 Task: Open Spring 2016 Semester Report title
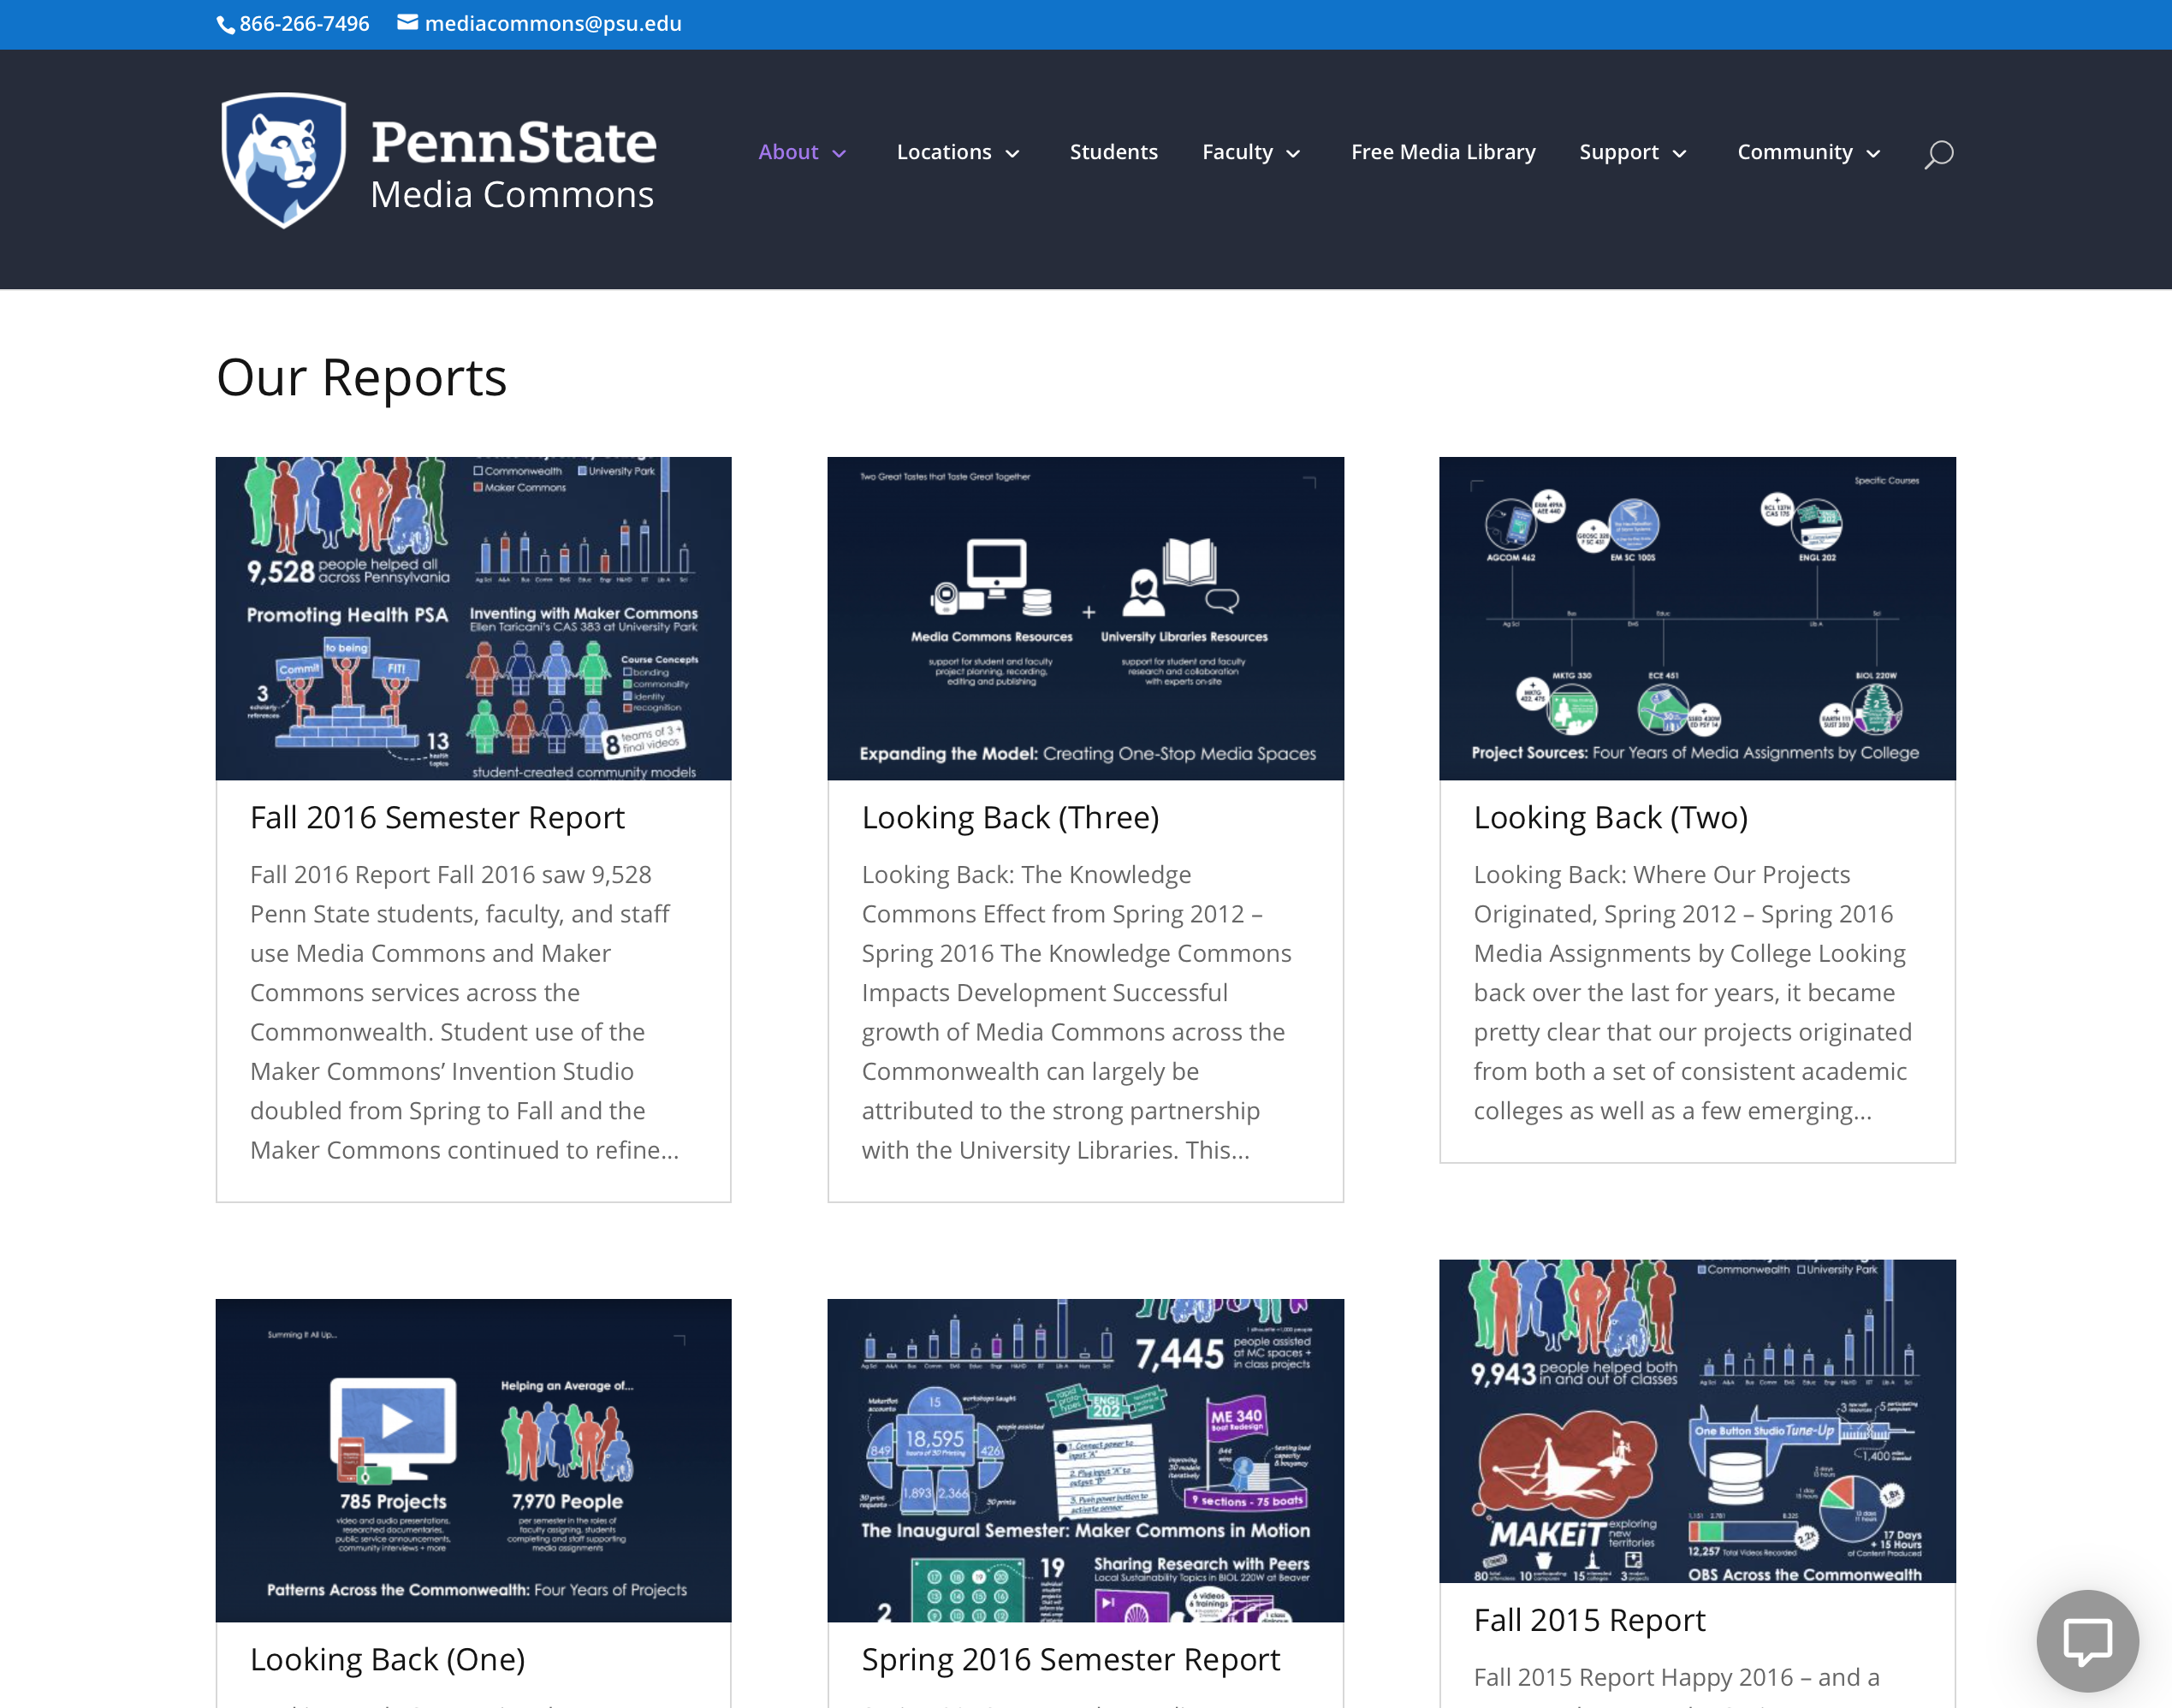(1070, 1659)
